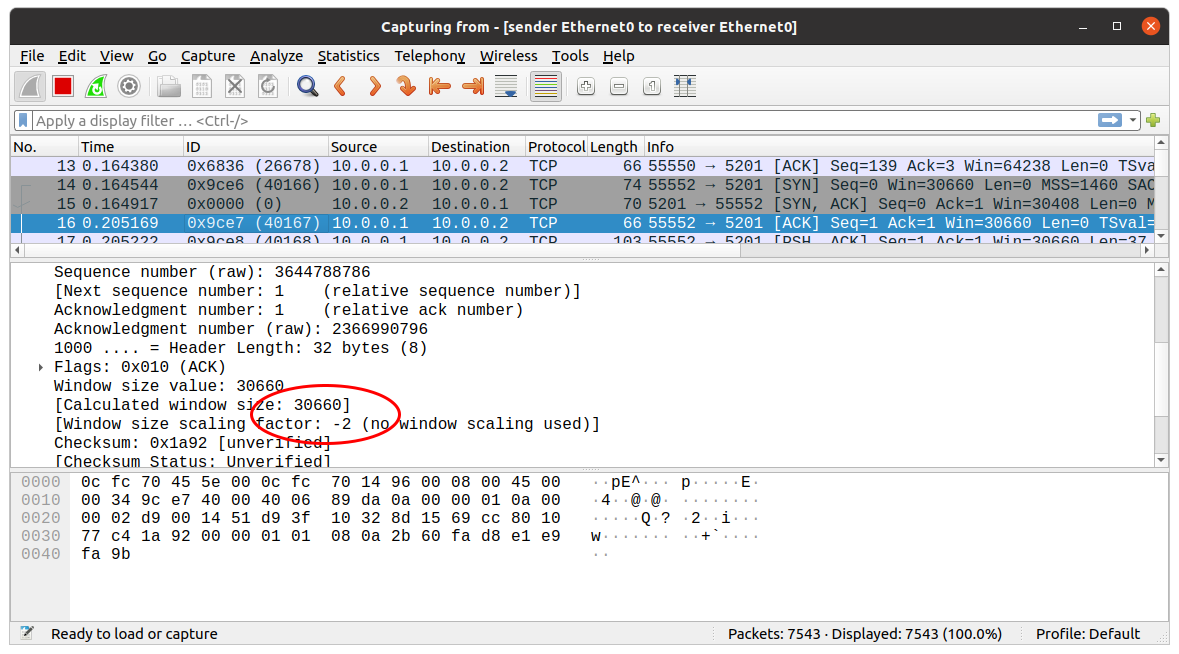This screenshot has width=1179, height=654.
Task: Click the Go to specified packet icon
Action: [x=406, y=87]
